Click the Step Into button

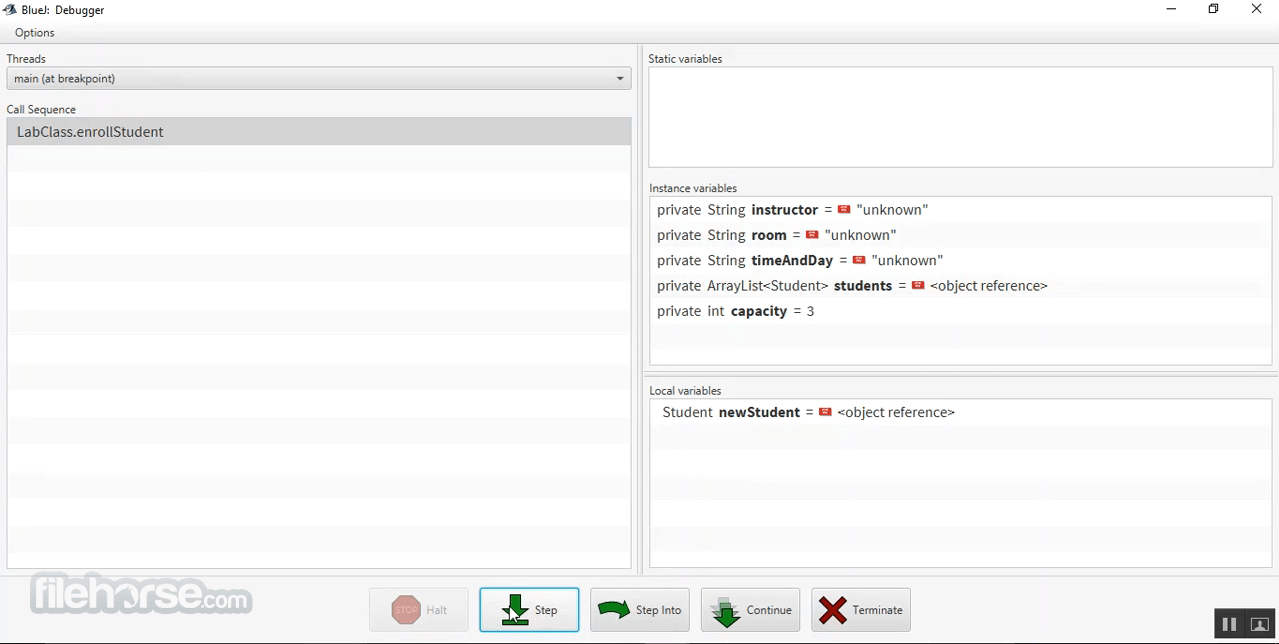pyautogui.click(x=640, y=610)
